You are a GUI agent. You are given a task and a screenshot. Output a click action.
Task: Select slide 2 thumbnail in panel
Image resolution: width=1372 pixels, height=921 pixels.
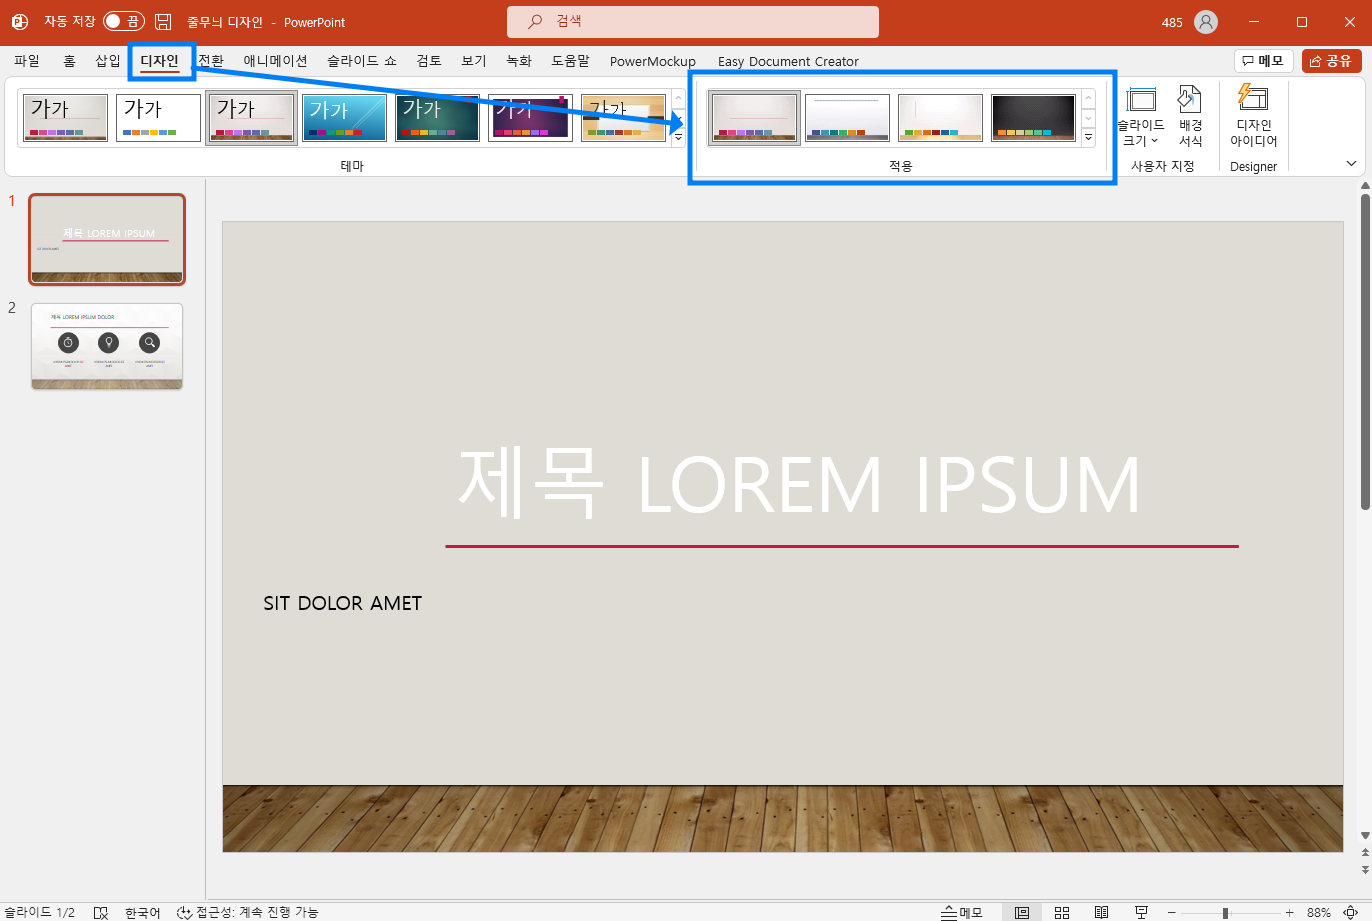pos(107,347)
